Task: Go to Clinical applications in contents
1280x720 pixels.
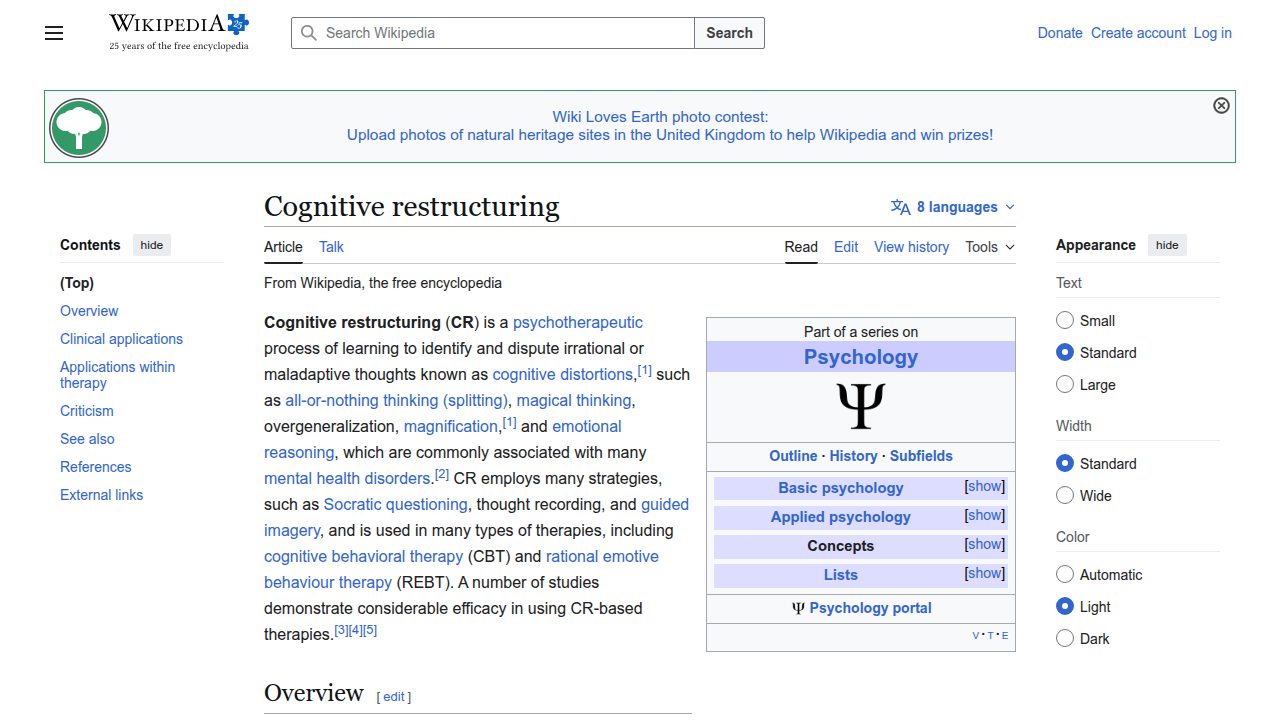Action: tap(121, 339)
